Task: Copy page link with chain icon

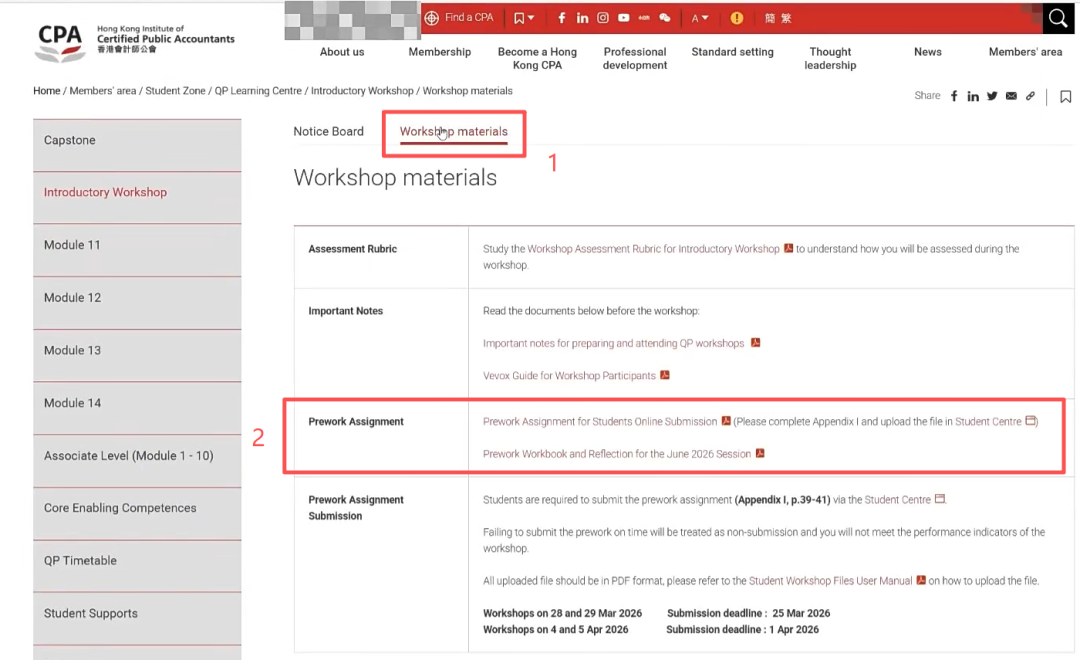Action: click(1030, 96)
